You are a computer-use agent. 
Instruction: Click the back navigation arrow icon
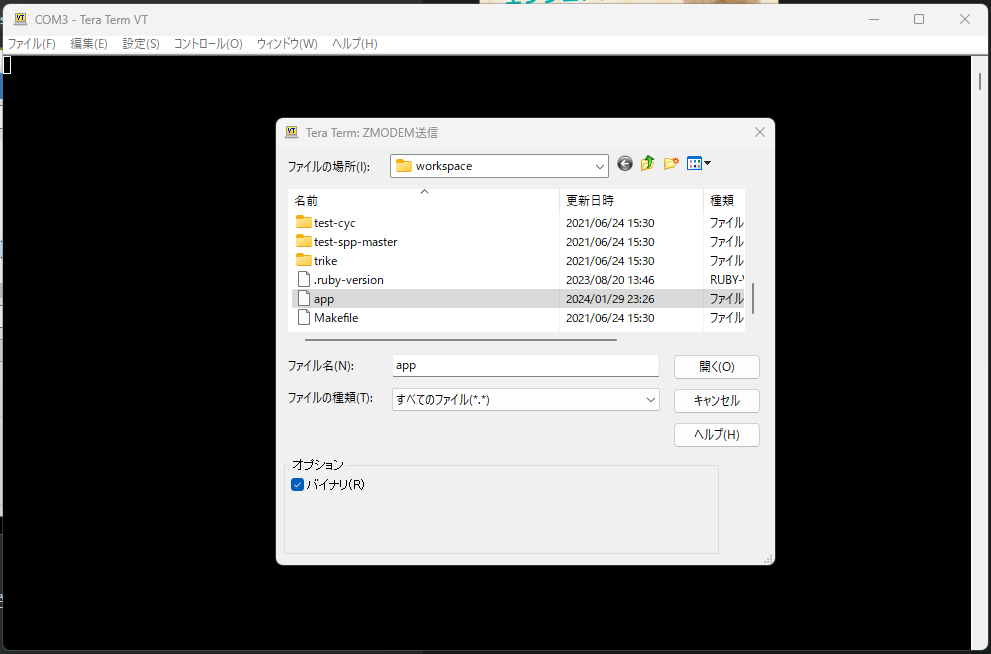click(x=624, y=163)
